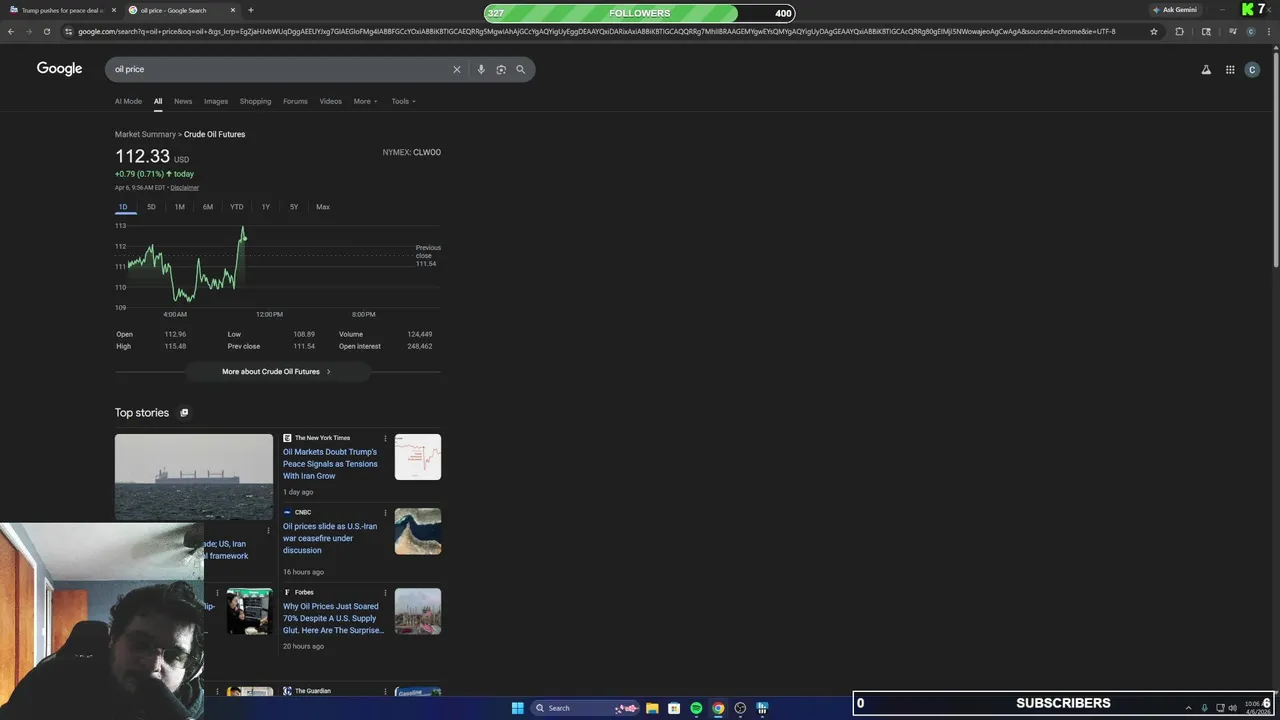Select the 5Y chart range

(x=294, y=207)
